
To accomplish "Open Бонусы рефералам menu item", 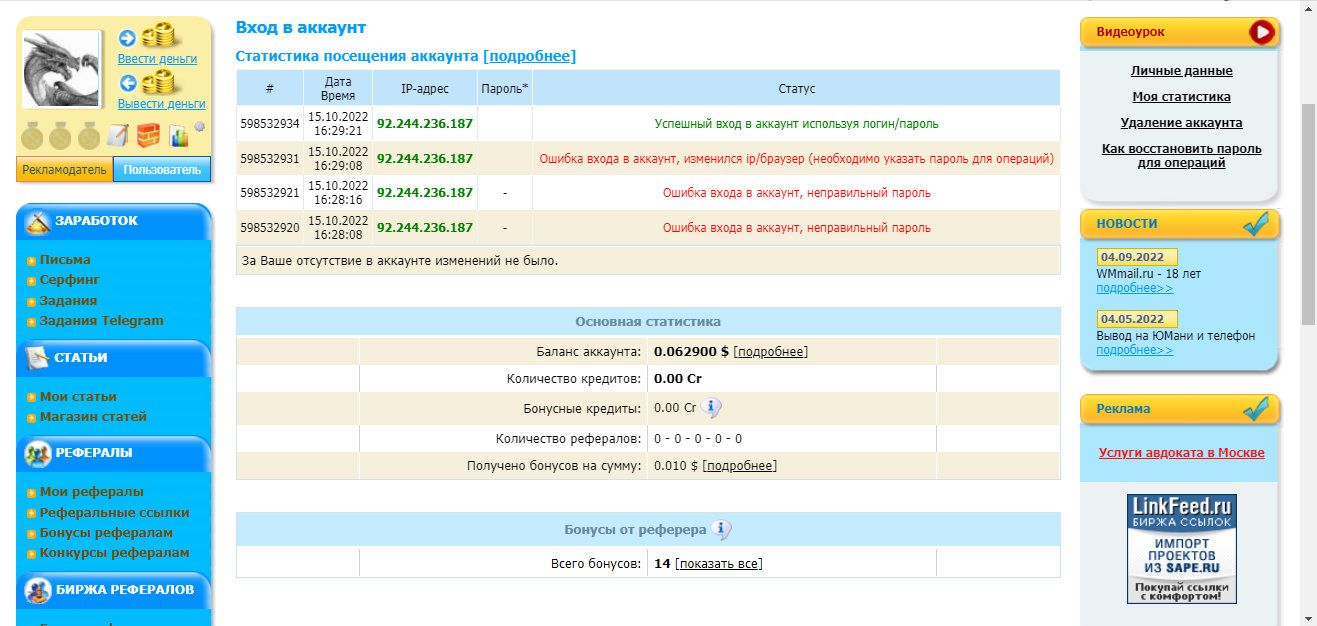I will click(106, 532).
